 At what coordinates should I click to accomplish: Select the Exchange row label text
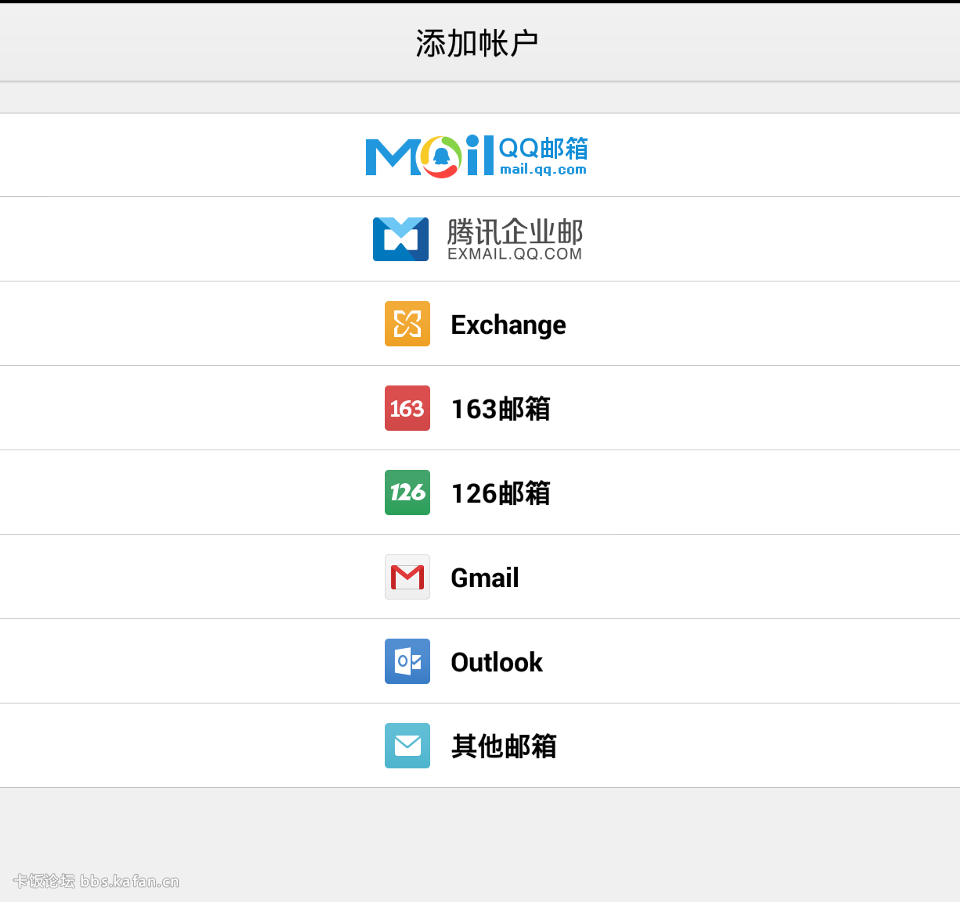508,324
